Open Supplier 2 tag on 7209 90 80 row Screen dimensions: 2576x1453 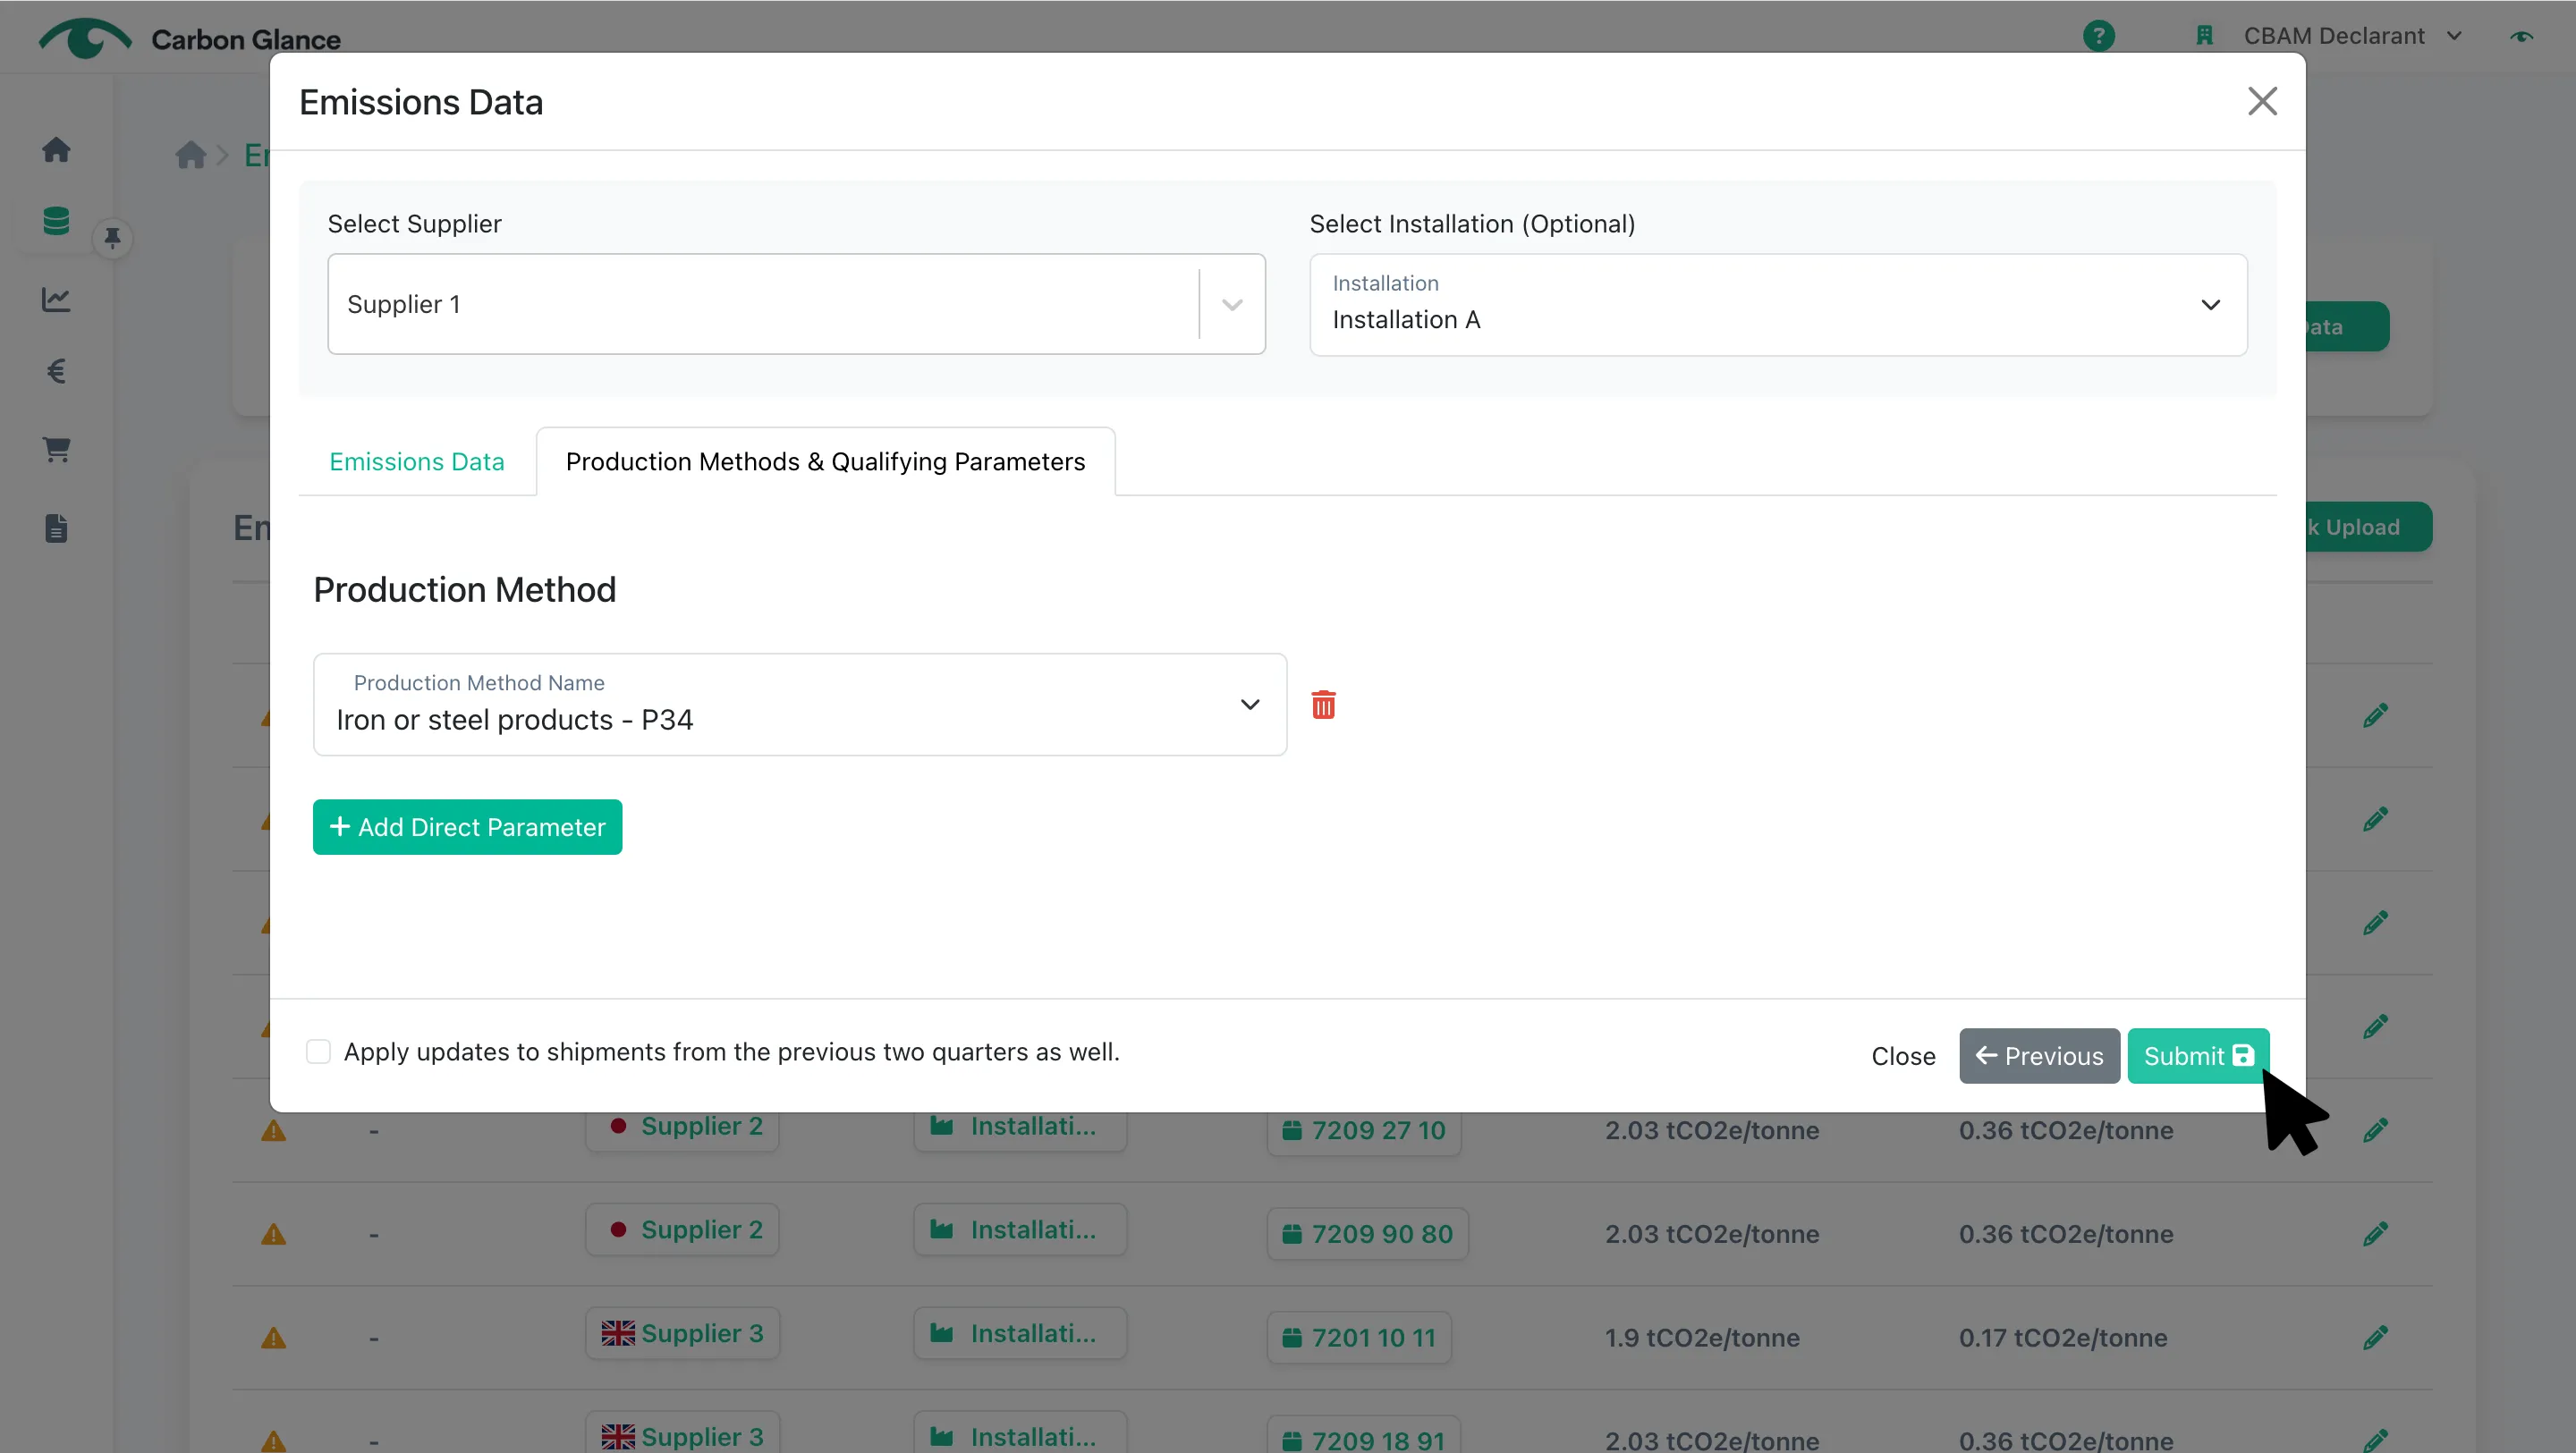(682, 1230)
